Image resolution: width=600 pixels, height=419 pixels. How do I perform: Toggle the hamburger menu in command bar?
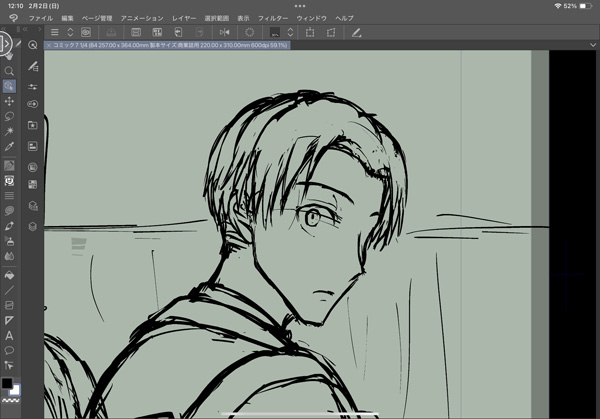click(55, 32)
